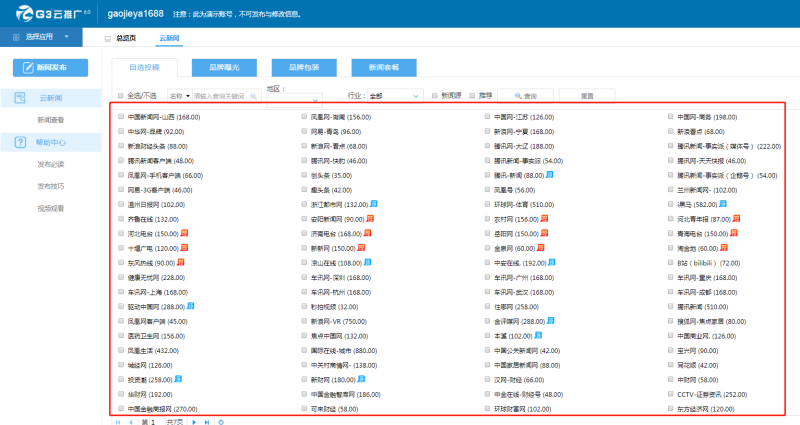Viewport: 800px width, 425px height.
Task: Open 帮助中心 sidebar section
Action: click(51, 142)
